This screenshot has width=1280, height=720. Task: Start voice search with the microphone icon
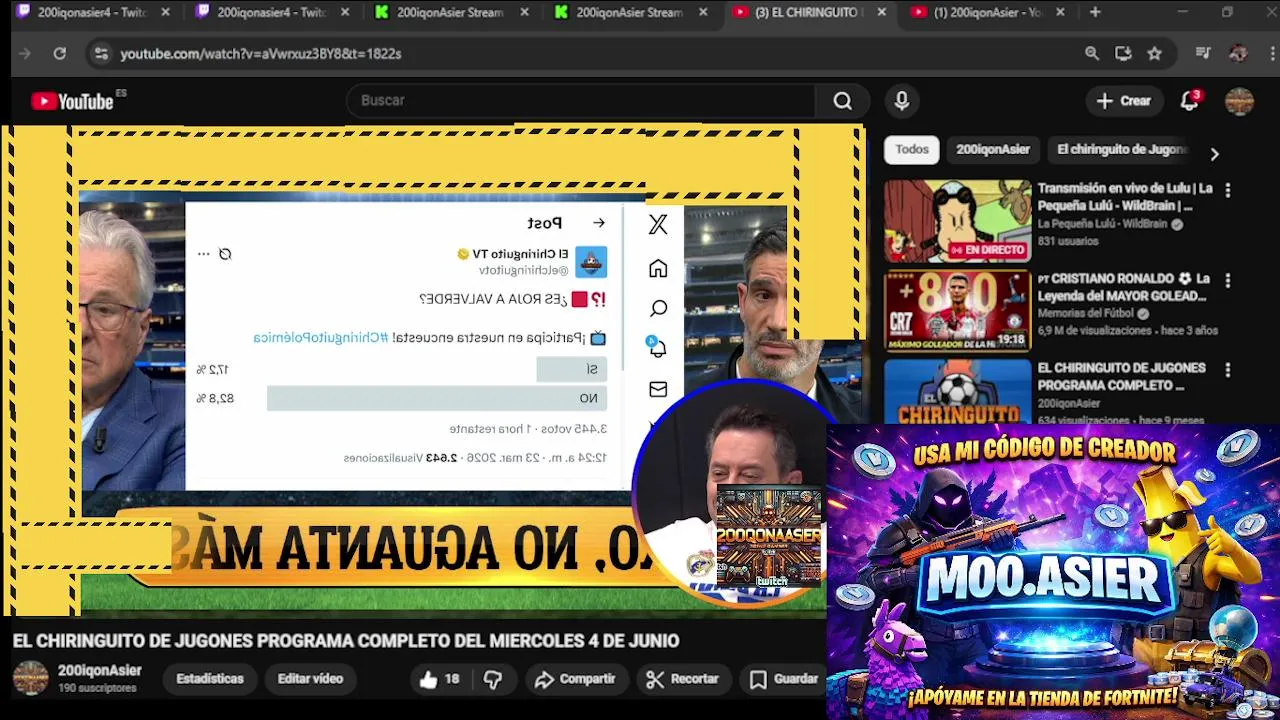pyautogui.click(x=902, y=100)
